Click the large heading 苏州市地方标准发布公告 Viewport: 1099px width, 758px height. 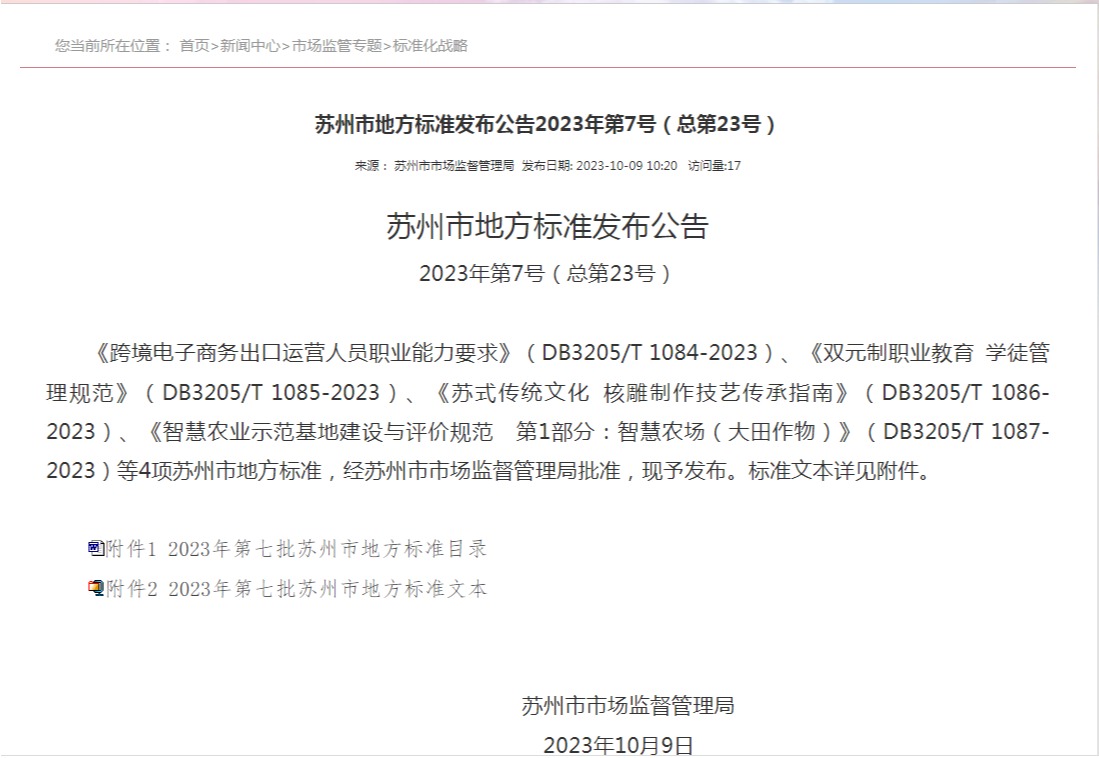[546, 226]
